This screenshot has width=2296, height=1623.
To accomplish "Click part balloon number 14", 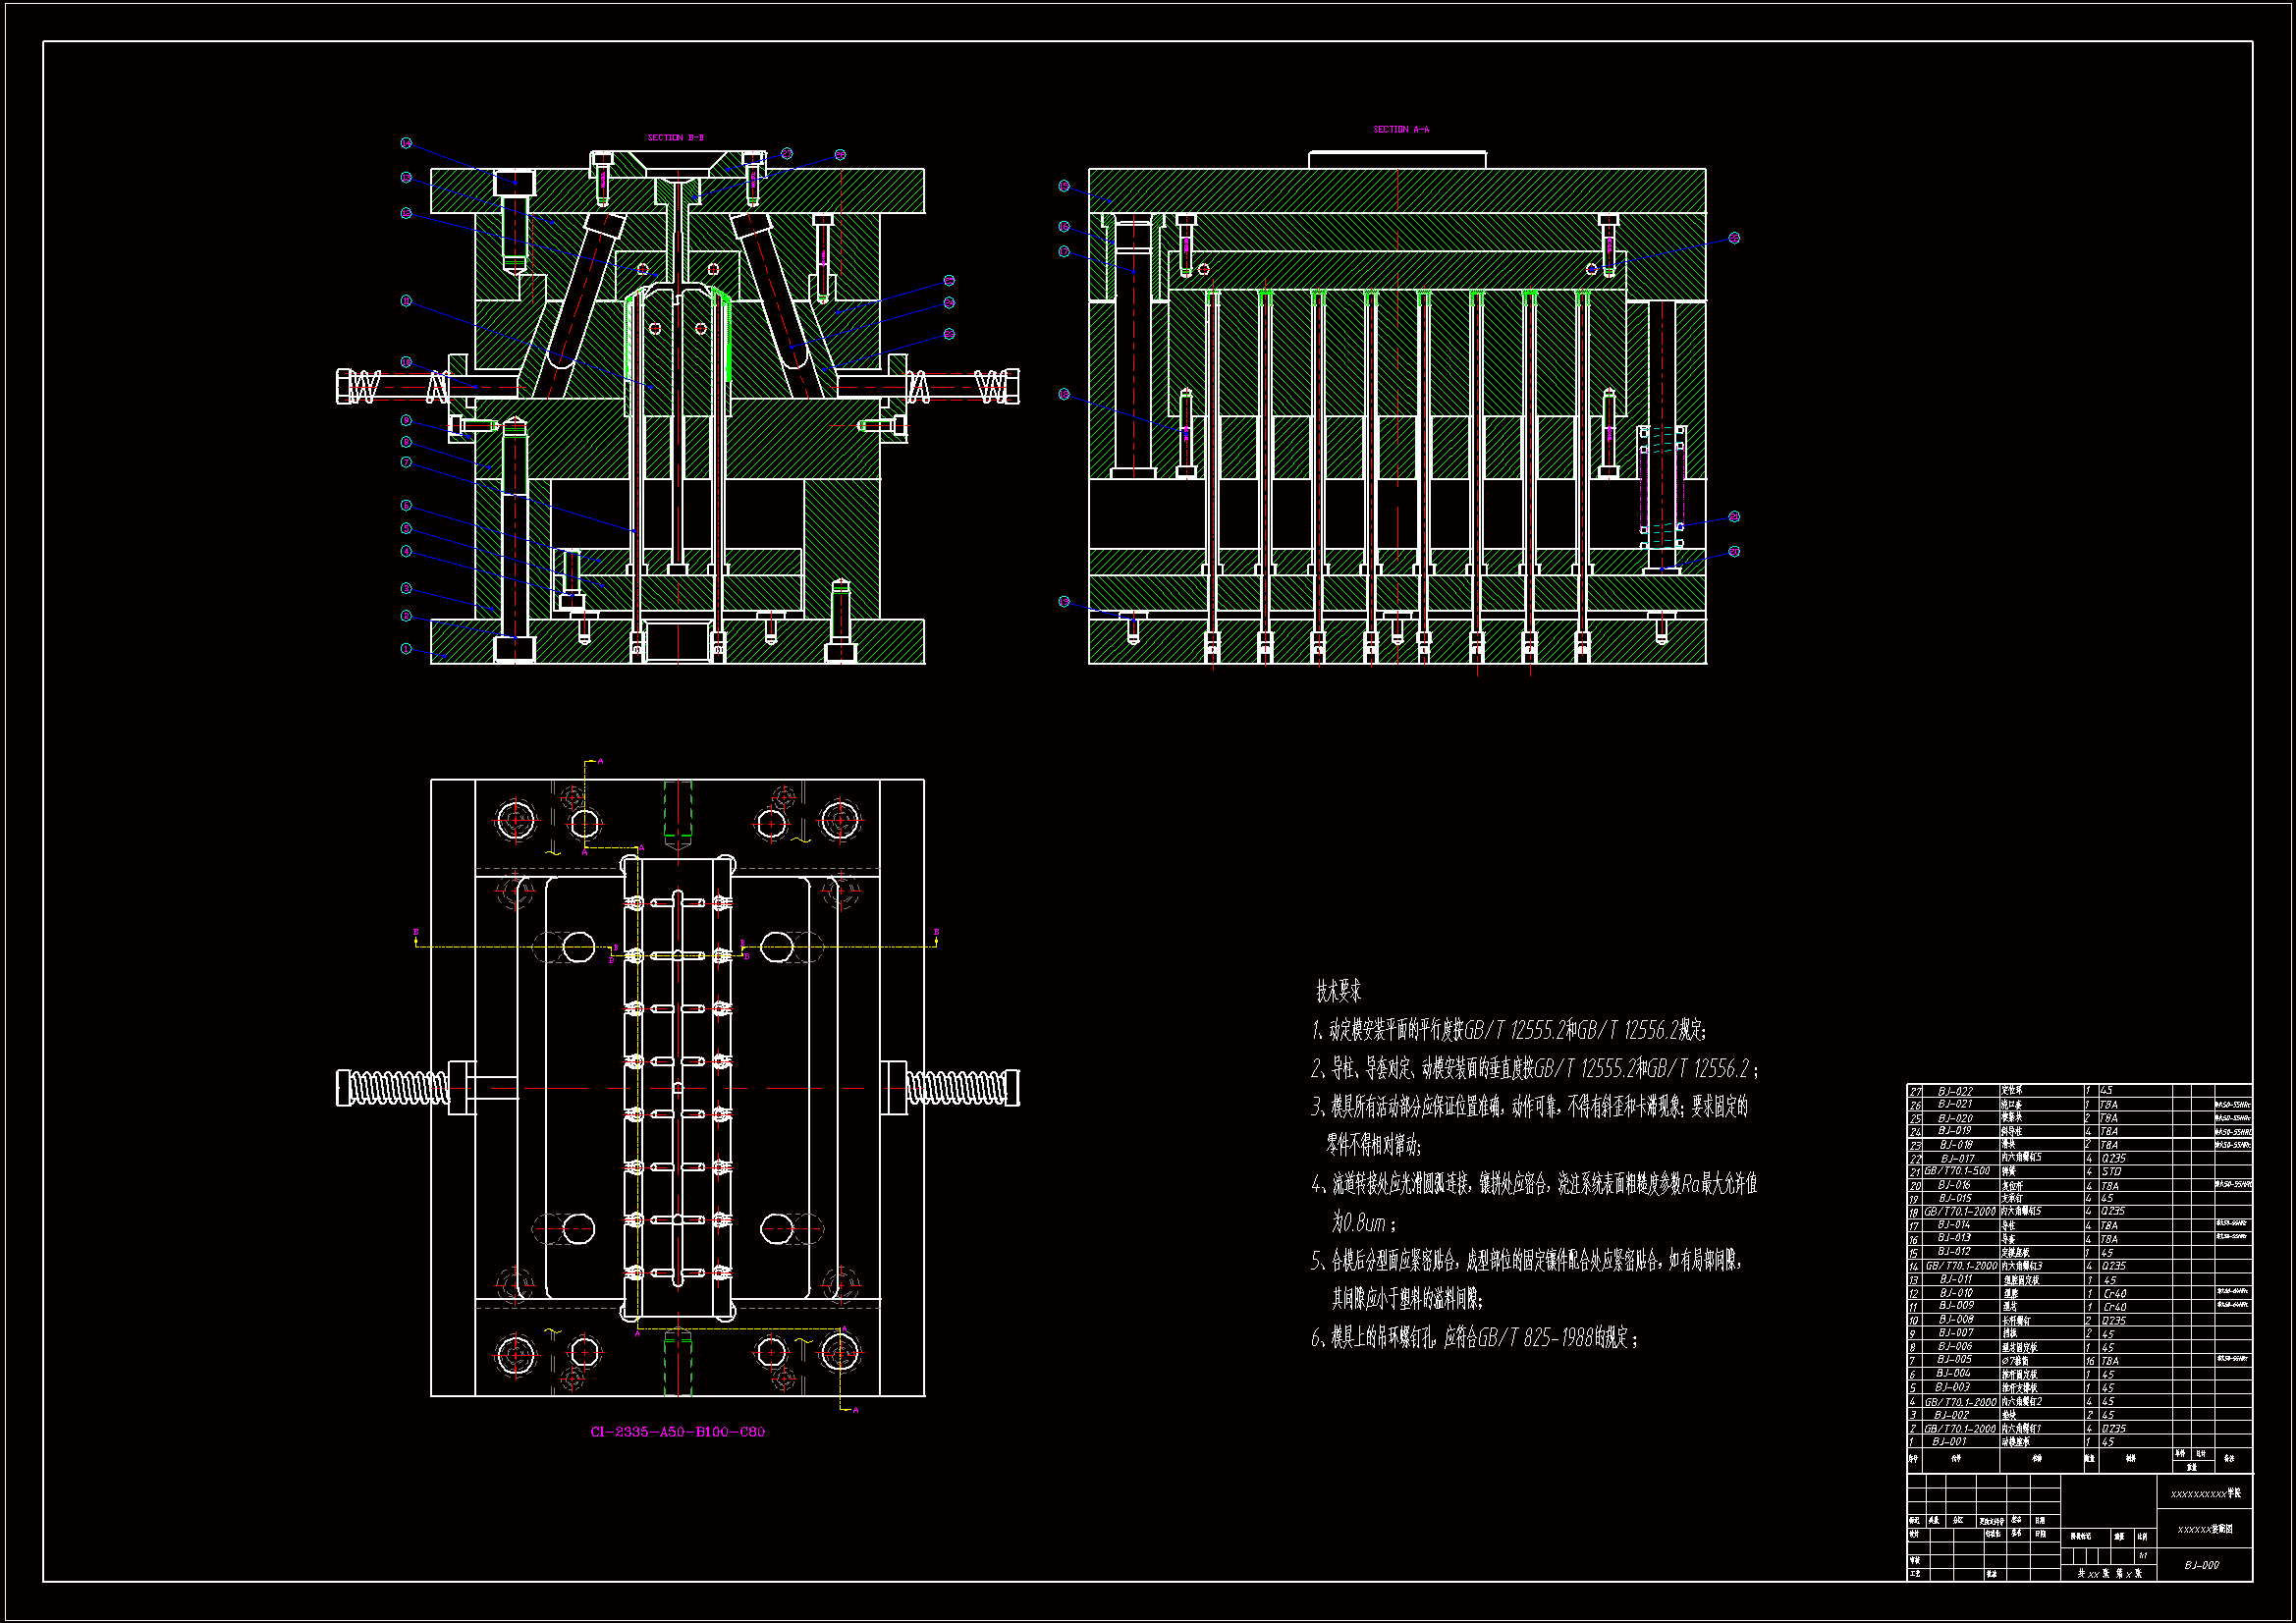I will 406,143.
